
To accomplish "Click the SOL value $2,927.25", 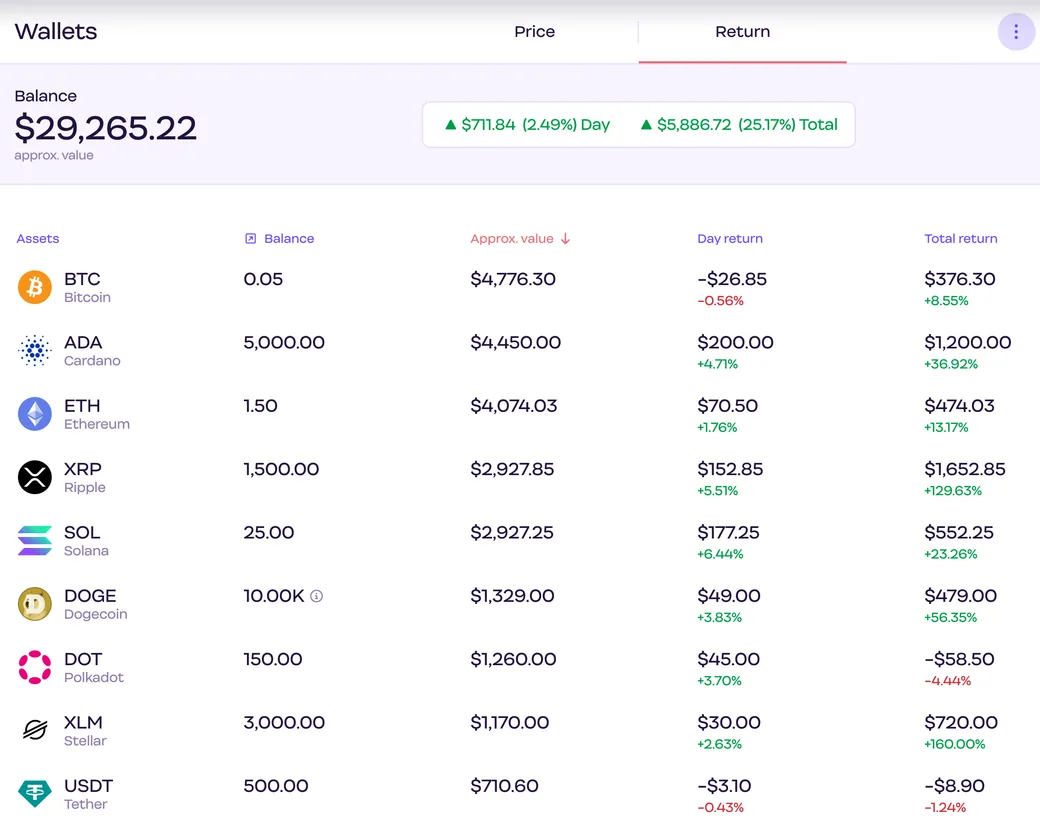I will point(512,532).
